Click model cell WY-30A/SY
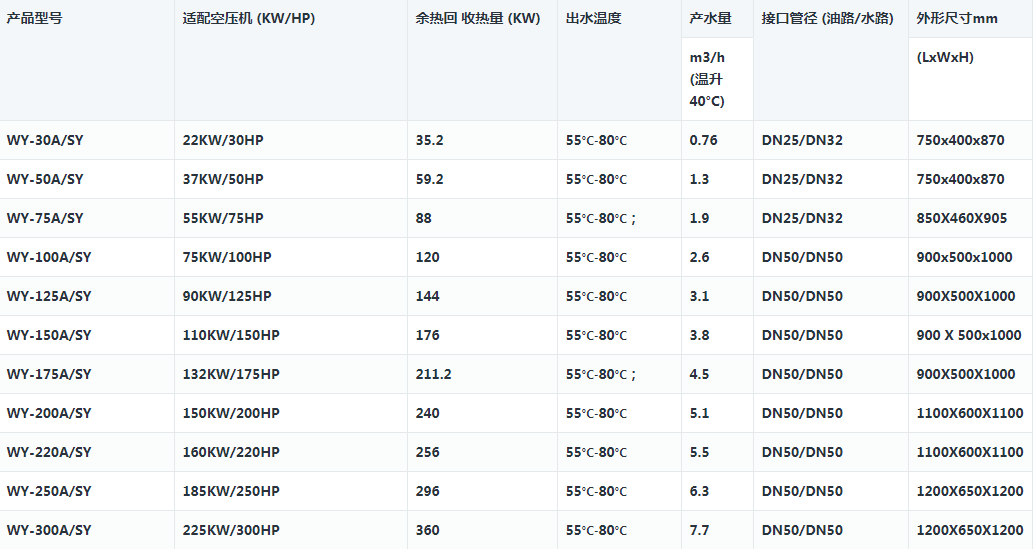This screenshot has height=549, width=1034. pos(45,140)
